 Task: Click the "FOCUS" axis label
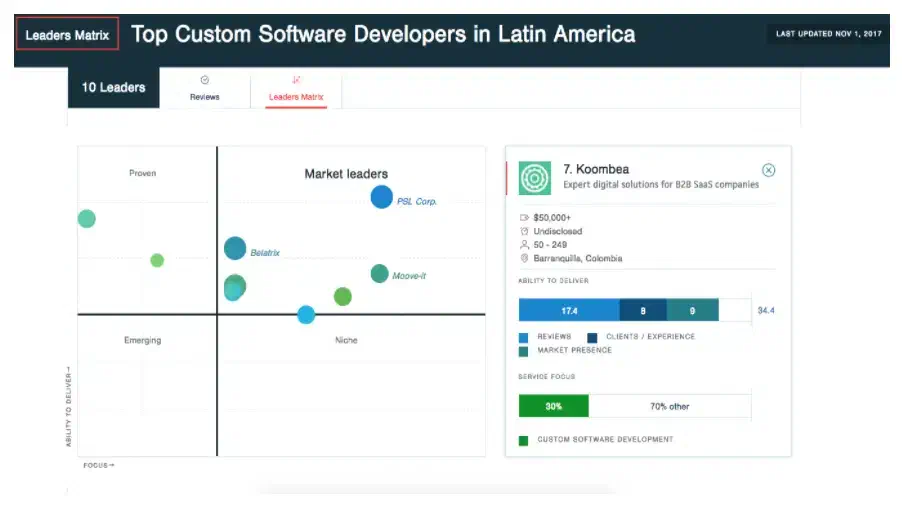[98, 465]
